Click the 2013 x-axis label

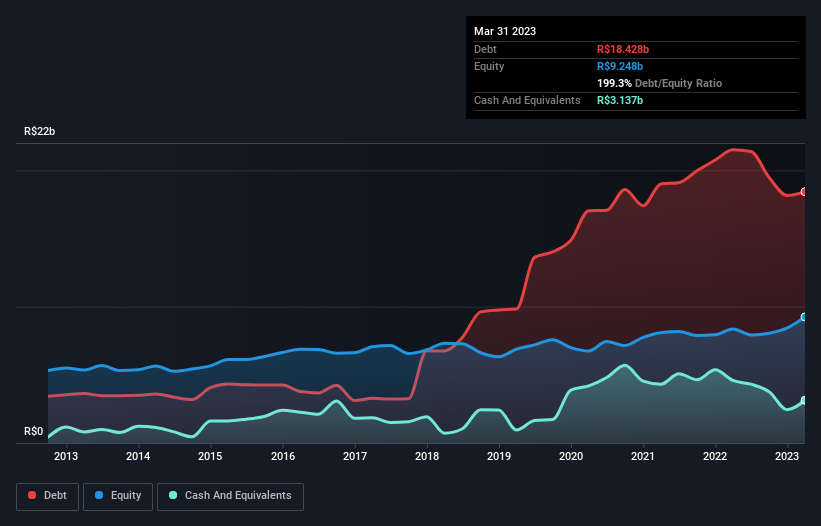[x=66, y=456]
